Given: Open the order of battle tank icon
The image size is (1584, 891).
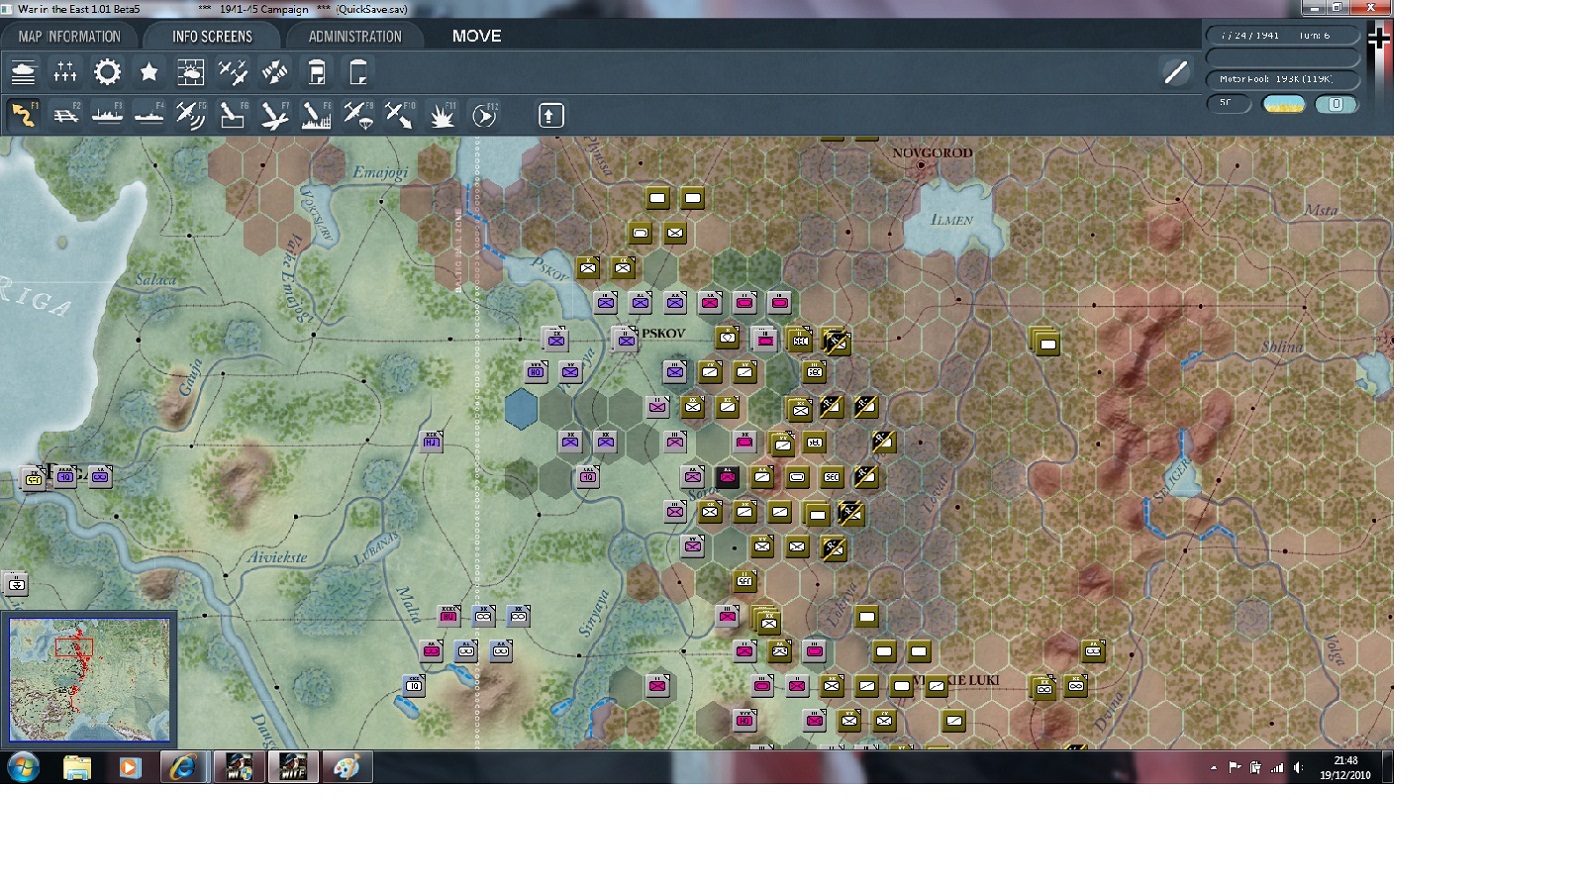Looking at the screenshot, I should point(23,72).
